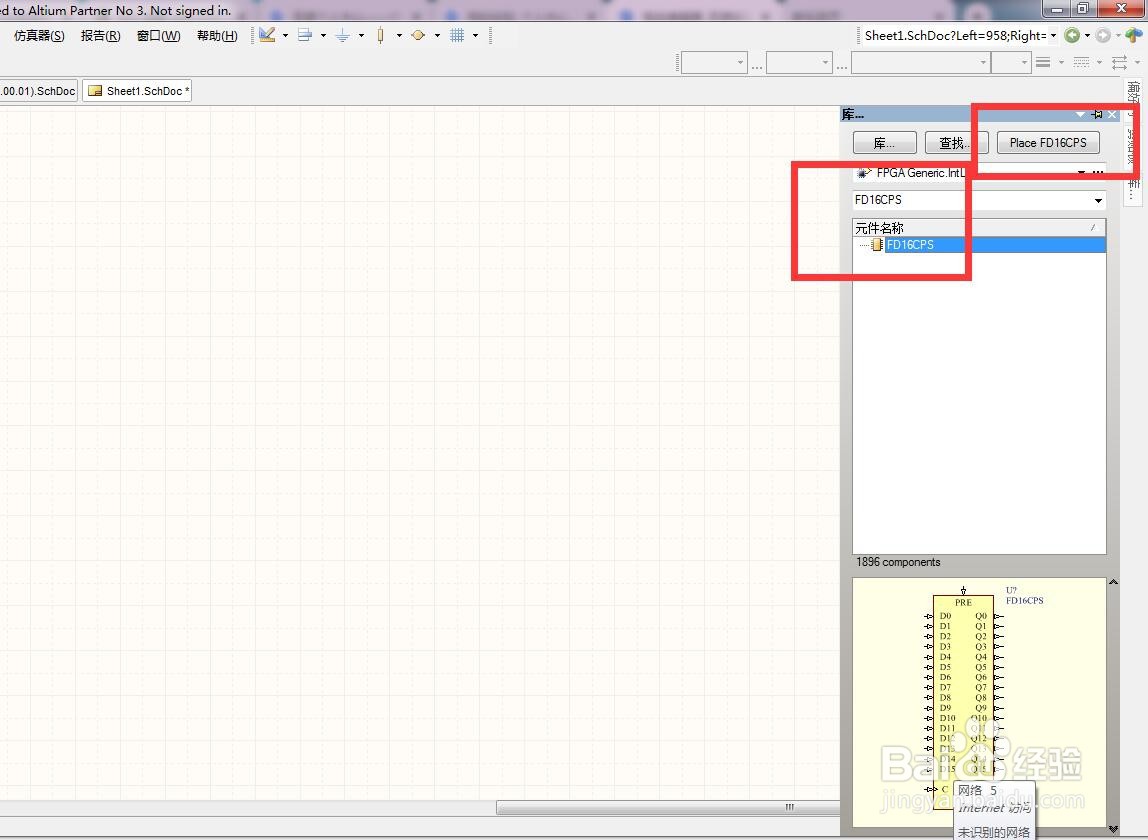Sort by the 元件名称 column header
The height and width of the screenshot is (840, 1148).
(980, 228)
